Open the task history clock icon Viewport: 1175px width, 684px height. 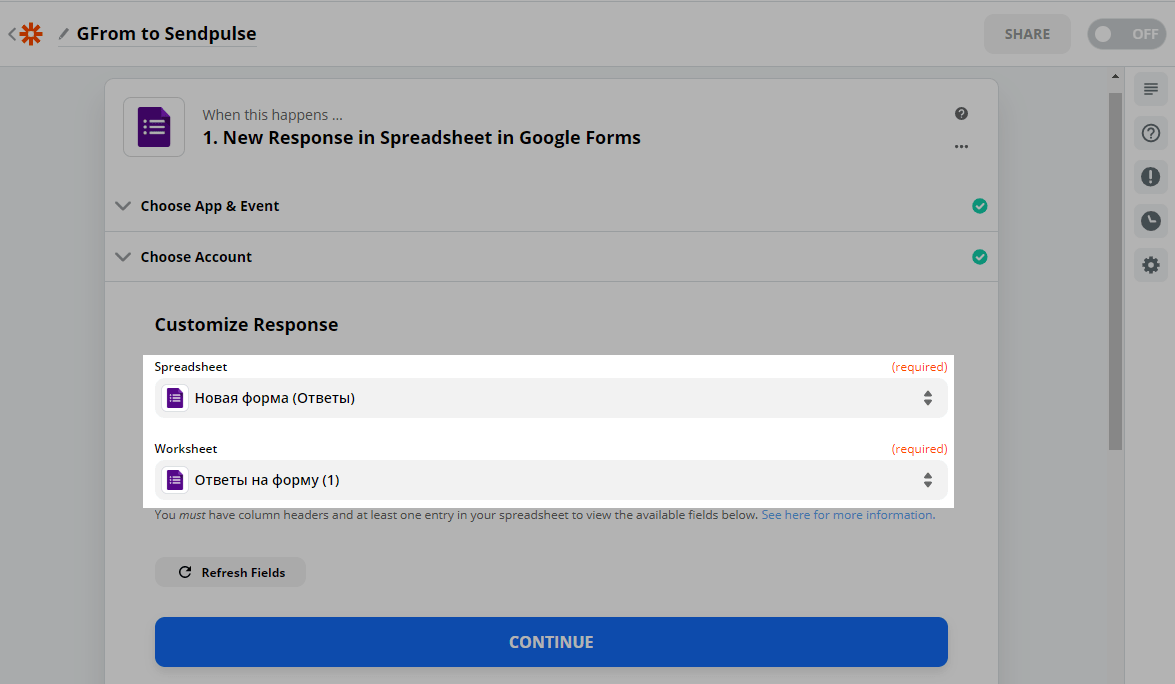coord(1151,221)
